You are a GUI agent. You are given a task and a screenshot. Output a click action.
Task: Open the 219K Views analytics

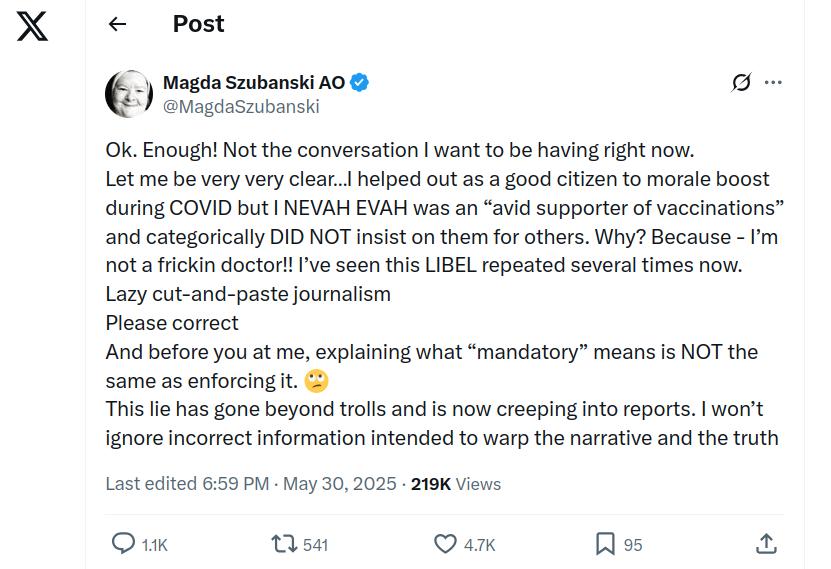(456, 484)
